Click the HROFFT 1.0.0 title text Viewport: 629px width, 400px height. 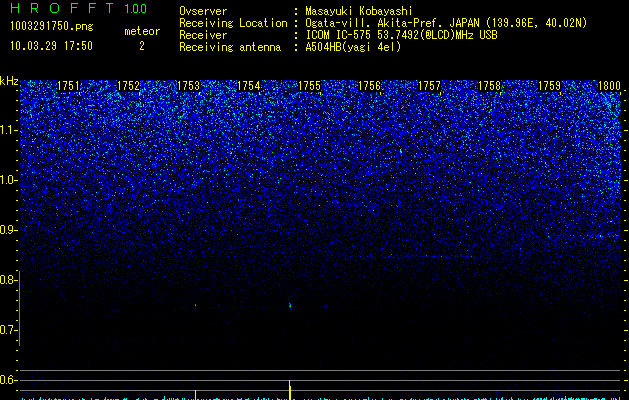(x=78, y=8)
